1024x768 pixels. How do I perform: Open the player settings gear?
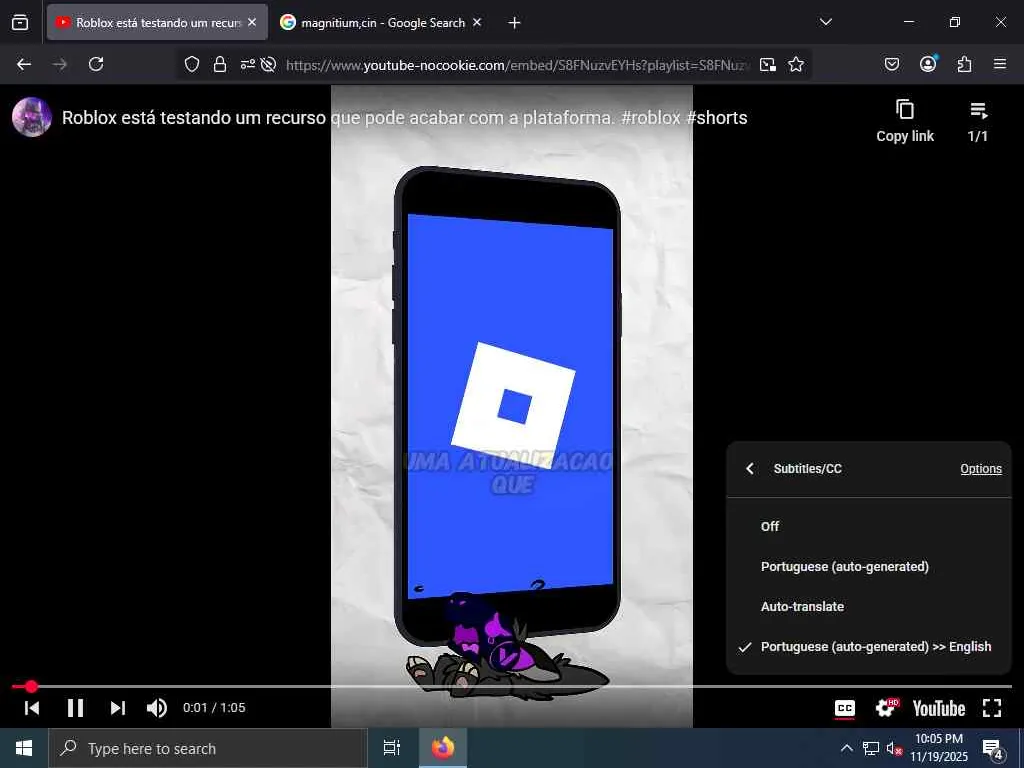pyautogui.click(x=887, y=708)
